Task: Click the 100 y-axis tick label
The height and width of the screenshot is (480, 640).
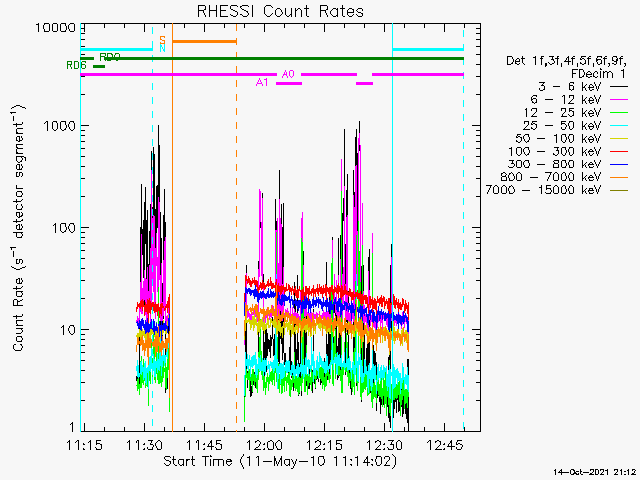Action: tap(64, 228)
